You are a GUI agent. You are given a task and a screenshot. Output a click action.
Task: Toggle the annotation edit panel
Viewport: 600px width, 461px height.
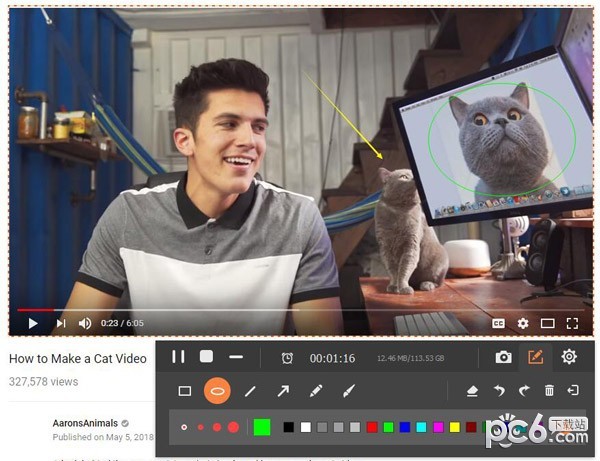pyautogui.click(x=535, y=357)
